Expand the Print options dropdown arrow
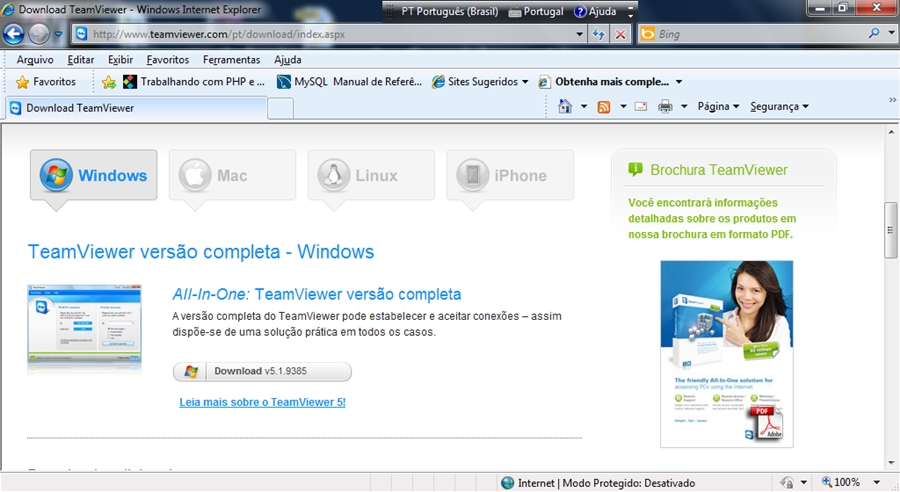Image resolution: width=900 pixels, height=492 pixels. click(684, 106)
